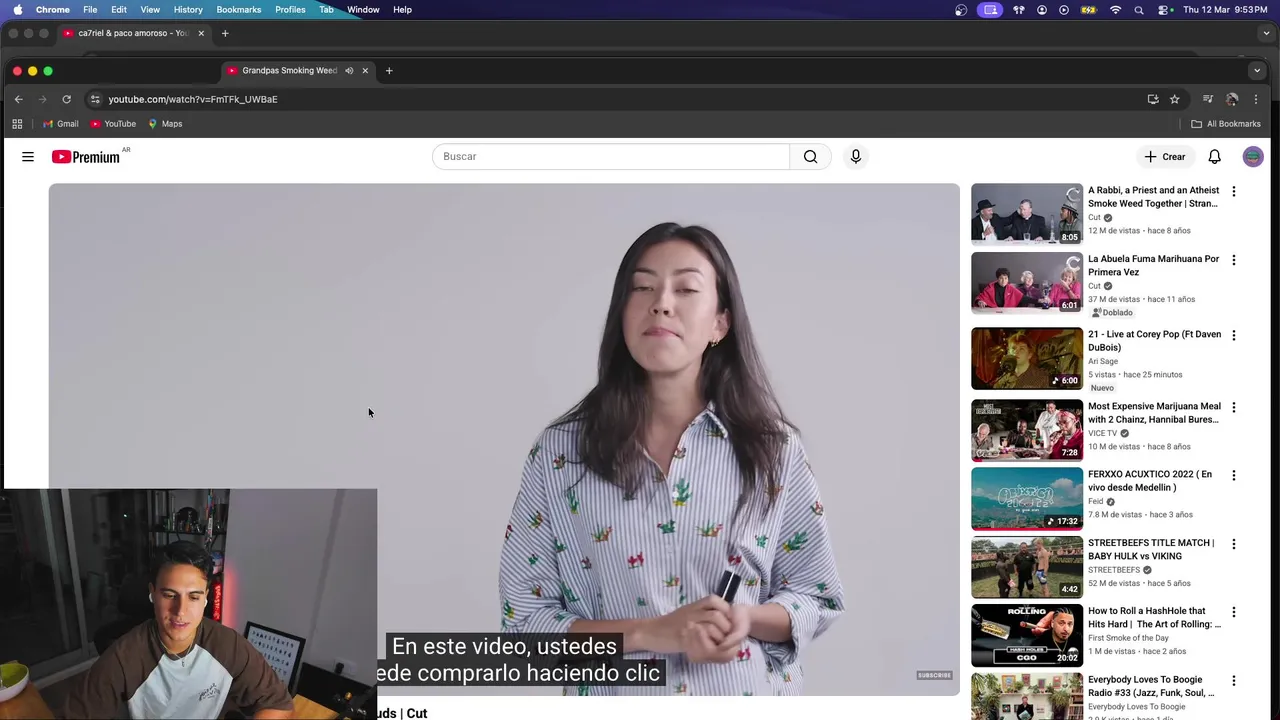The width and height of the screenshot is (1280, 720).
Task: Open the Window menu
Action: [x=363, y=10]
